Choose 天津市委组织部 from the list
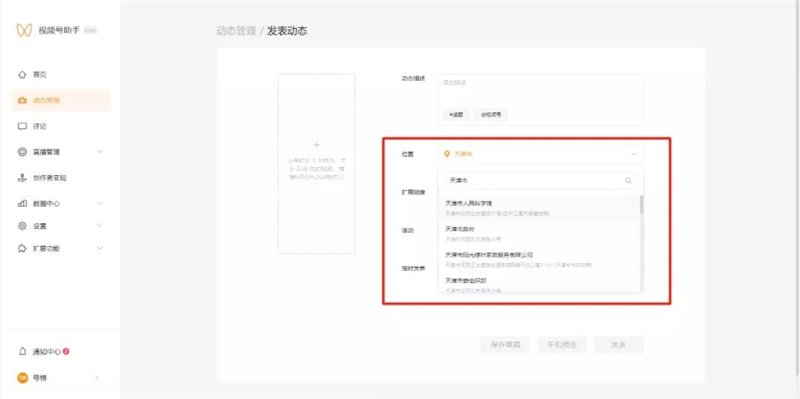The image size is (800, 399). 539,283
